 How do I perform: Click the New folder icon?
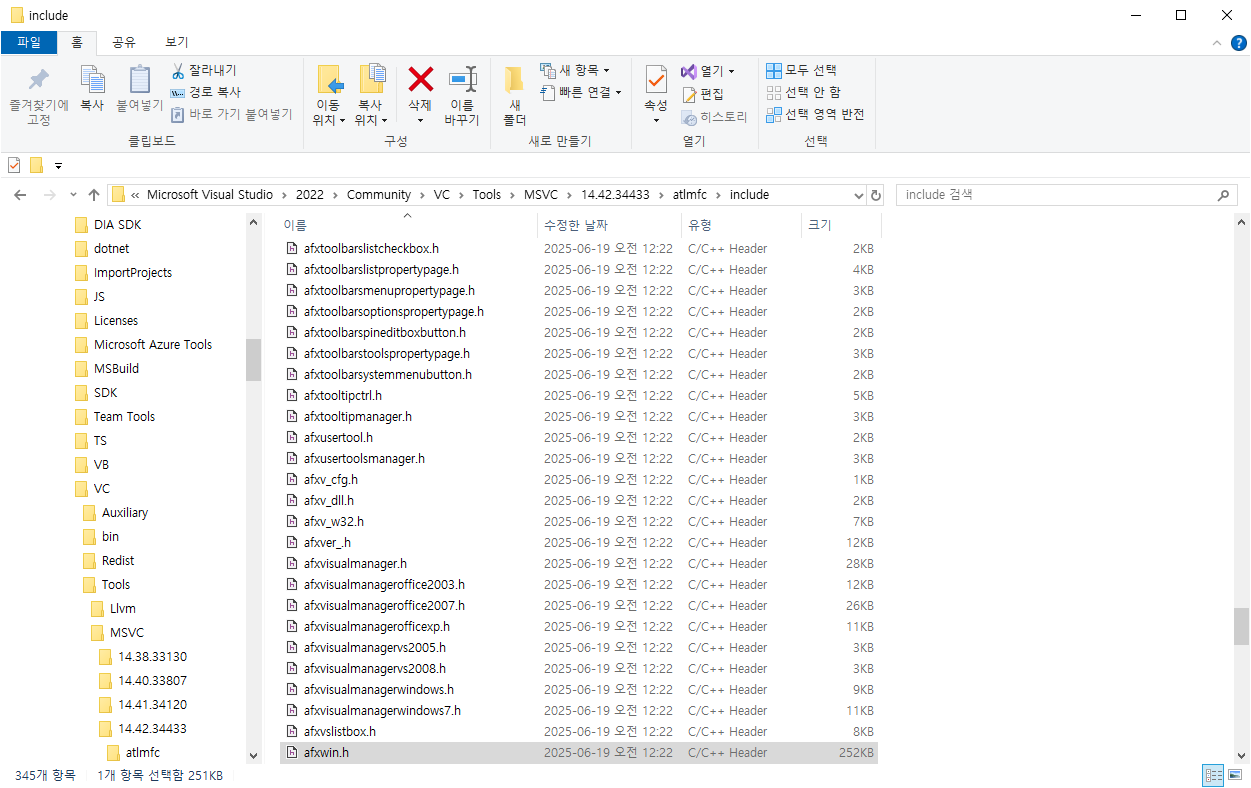click(x=514, y=80)
